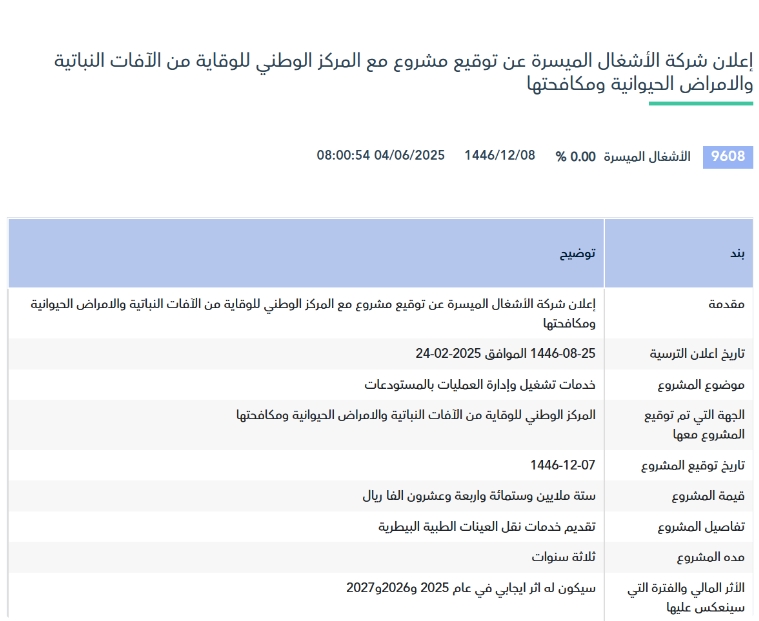Click the الجهة التي تم توقيع المشروع معها label
The image size is (759, 621).
pos(698,424)
